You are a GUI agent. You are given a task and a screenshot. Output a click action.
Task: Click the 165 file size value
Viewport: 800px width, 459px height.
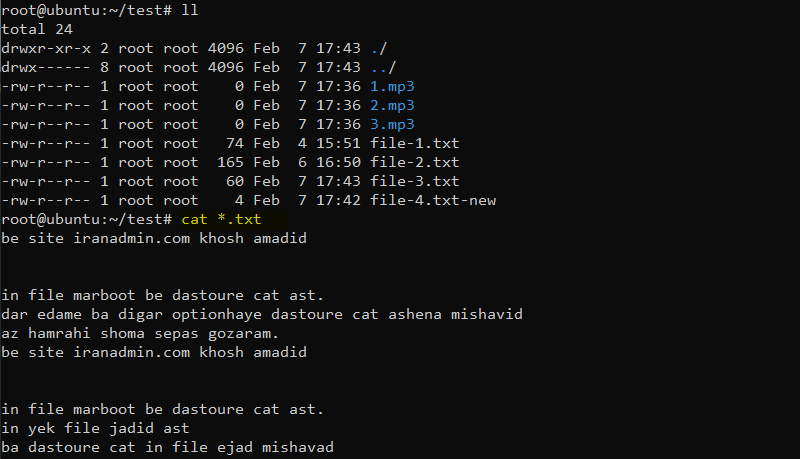(230, 162)
